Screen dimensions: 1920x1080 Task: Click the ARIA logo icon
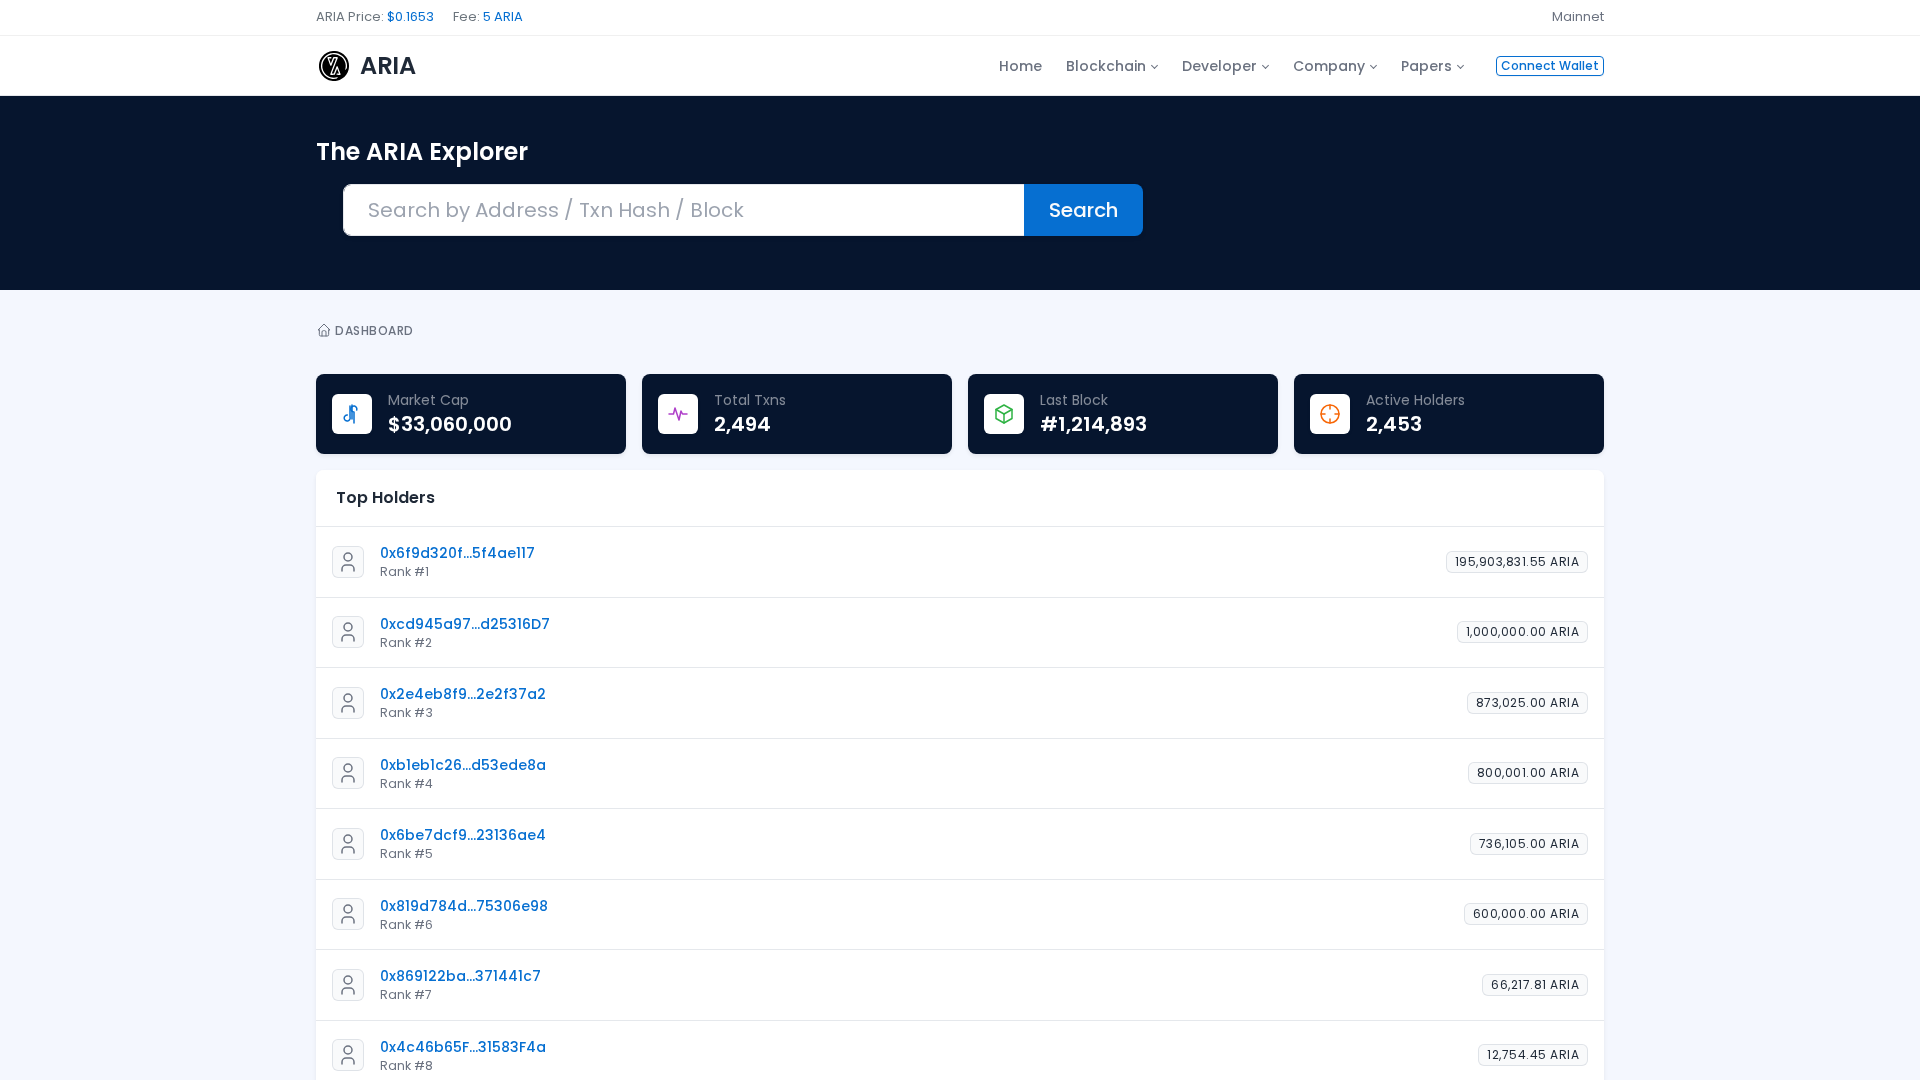(x=333, y=65)
